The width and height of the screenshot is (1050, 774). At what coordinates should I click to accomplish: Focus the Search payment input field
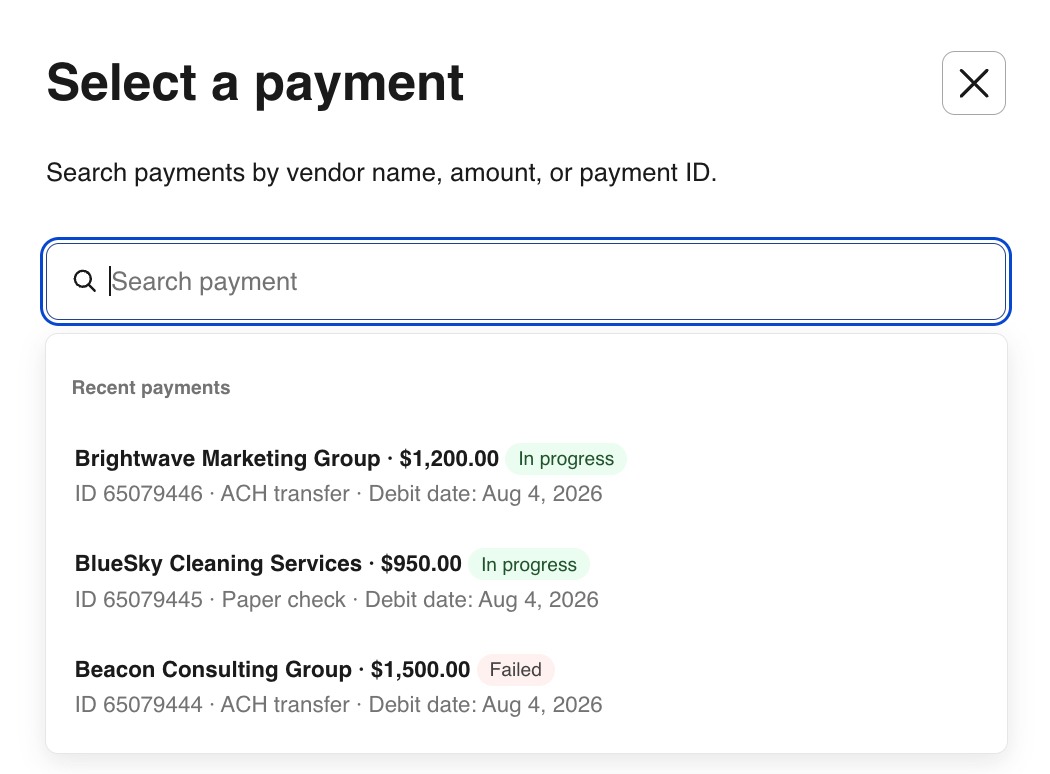(x=526, y=281)
